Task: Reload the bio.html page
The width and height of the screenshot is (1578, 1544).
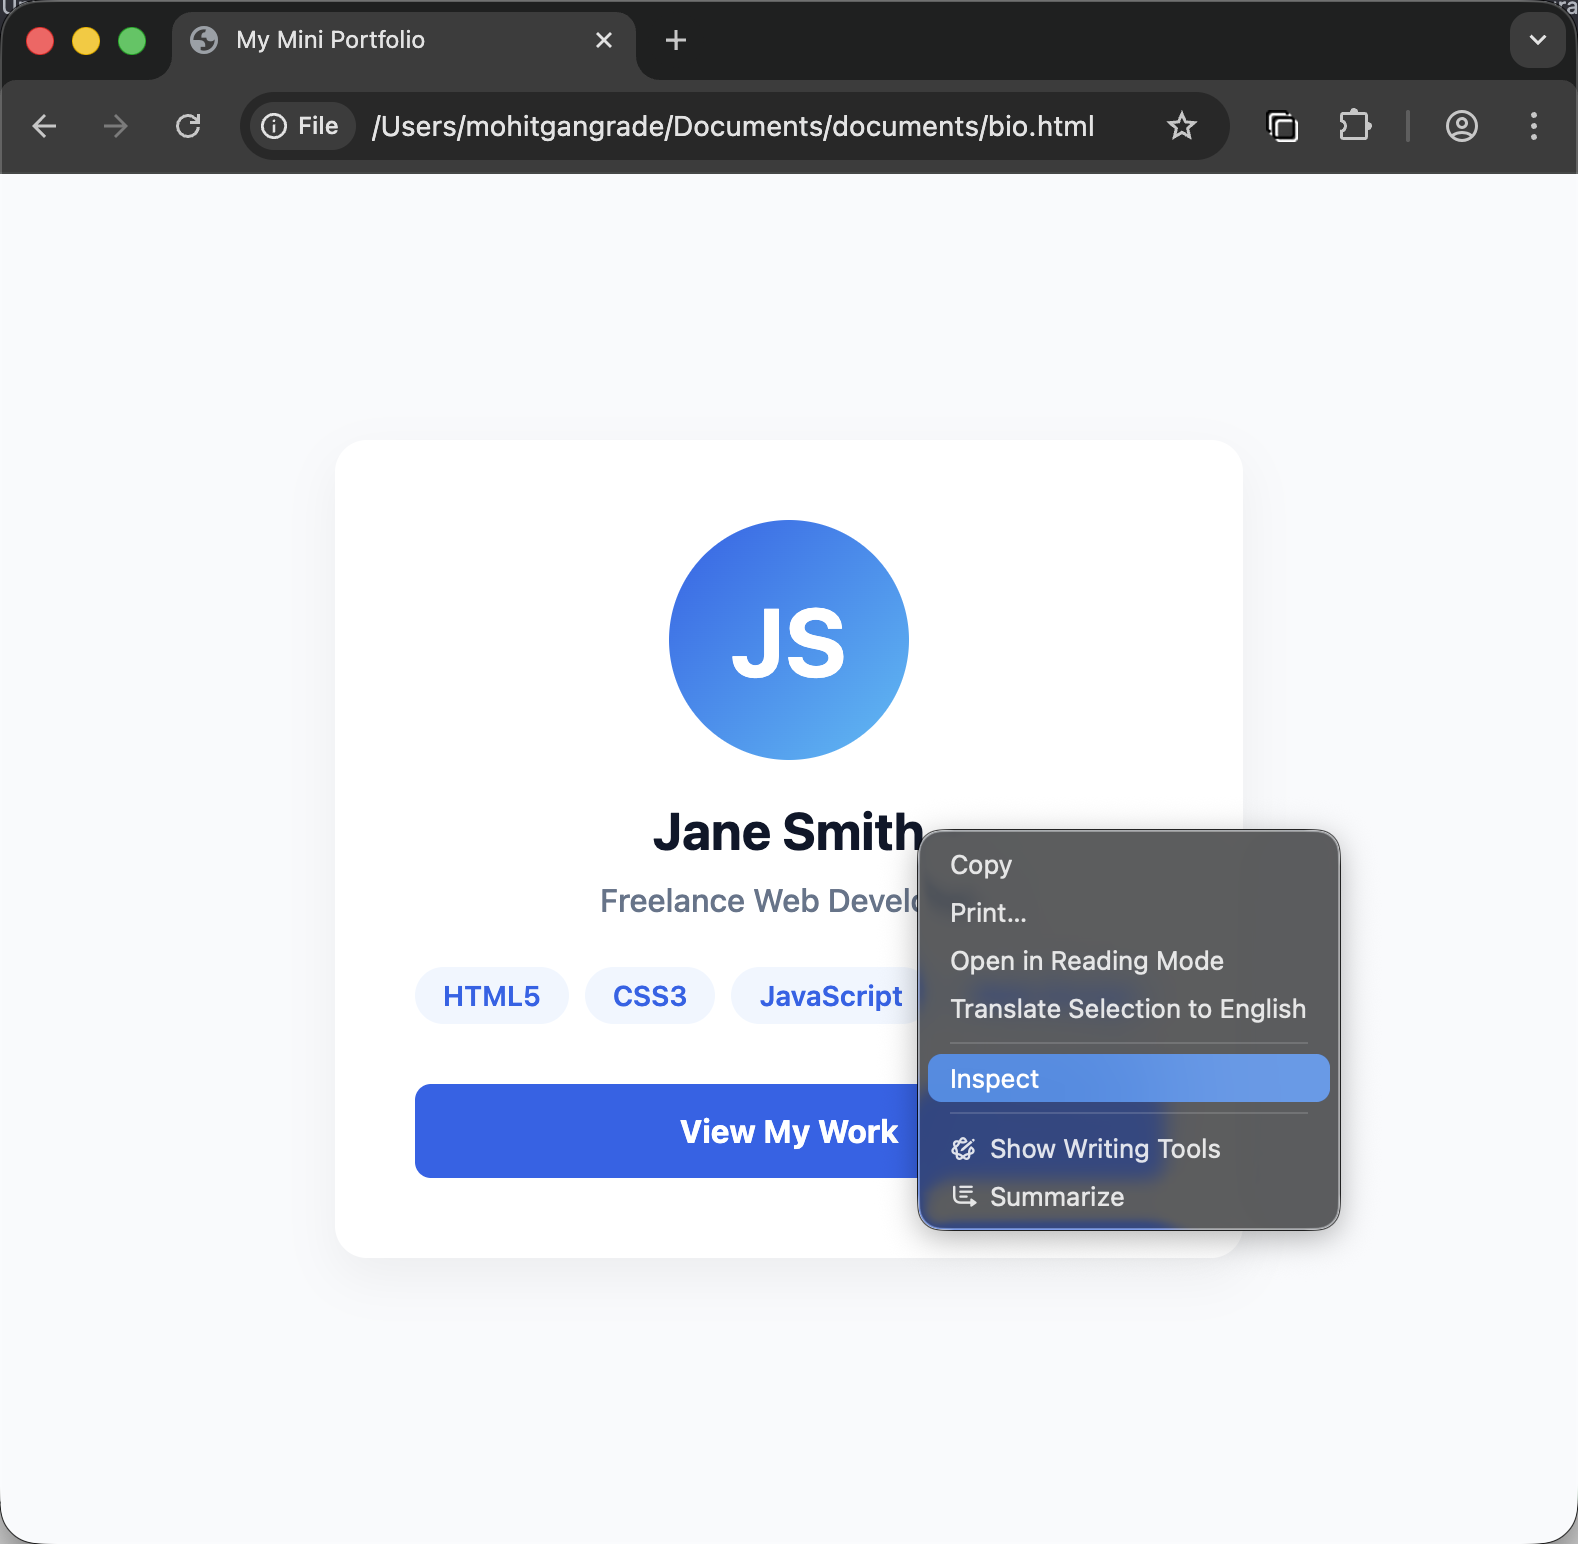Action: [188, 126]
